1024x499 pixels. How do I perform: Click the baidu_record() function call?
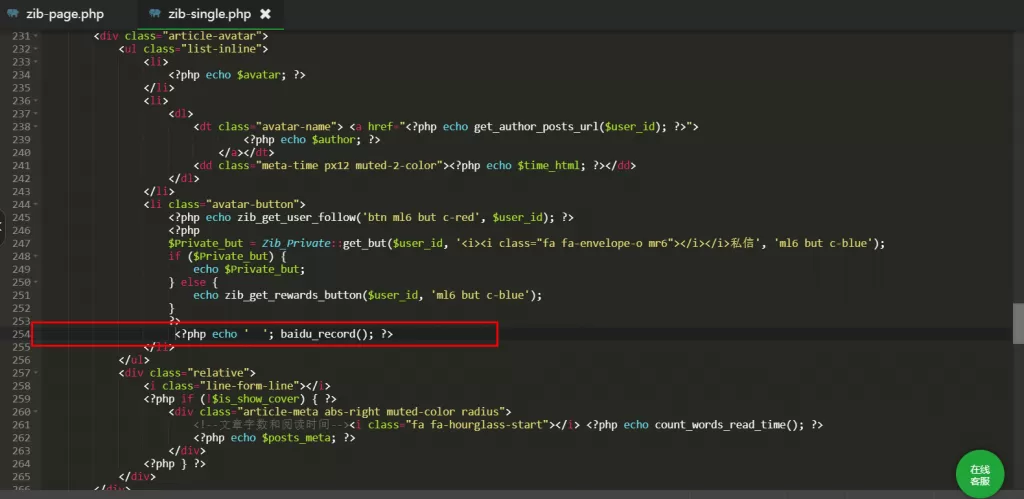pyautogui.click(x=327, y=334)
